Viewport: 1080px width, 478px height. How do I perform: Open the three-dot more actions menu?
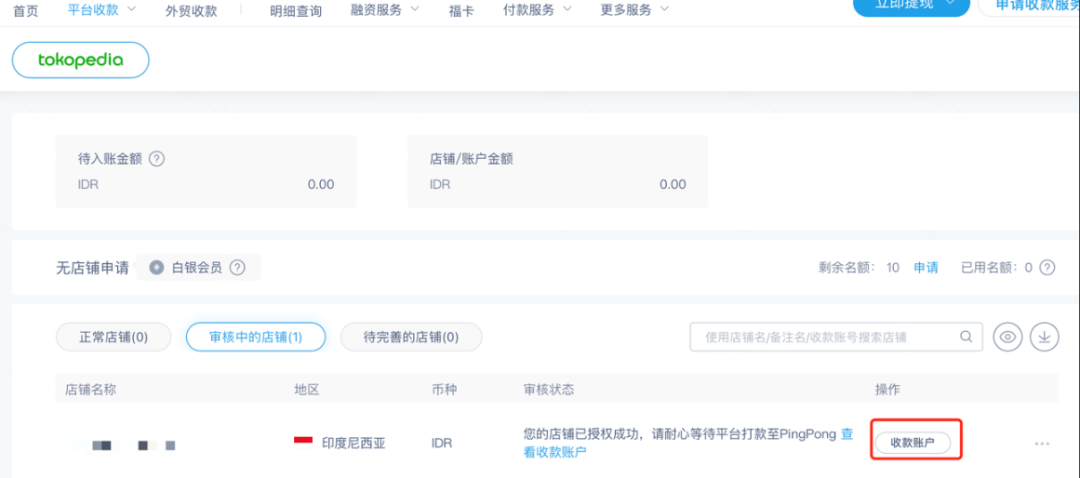(x=1042, y=443)
